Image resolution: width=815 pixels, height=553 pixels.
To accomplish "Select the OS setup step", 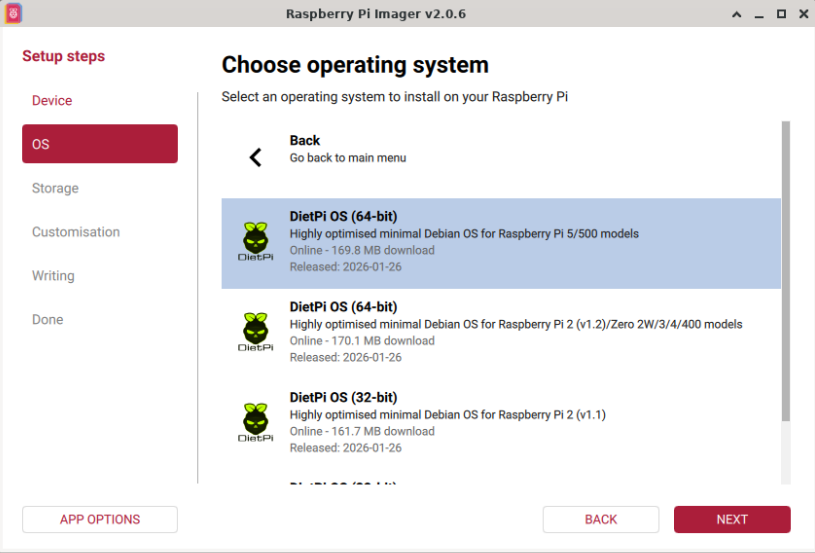I will 100,144.
